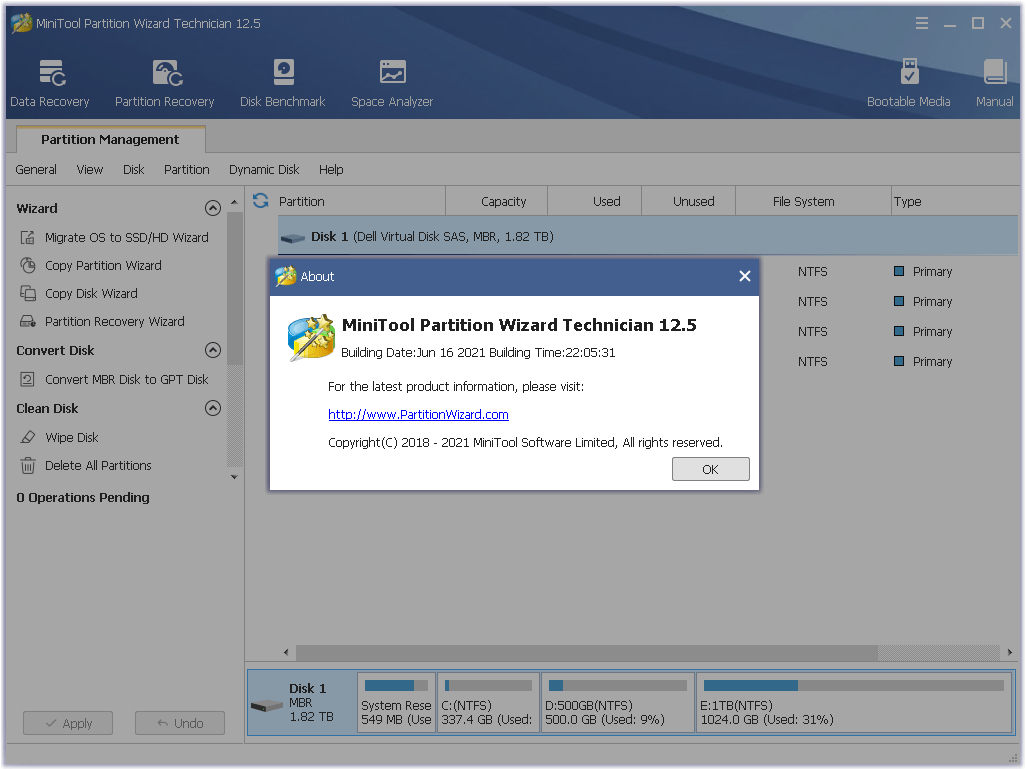Click the 0 Operations Pending label

pos(83,498)
